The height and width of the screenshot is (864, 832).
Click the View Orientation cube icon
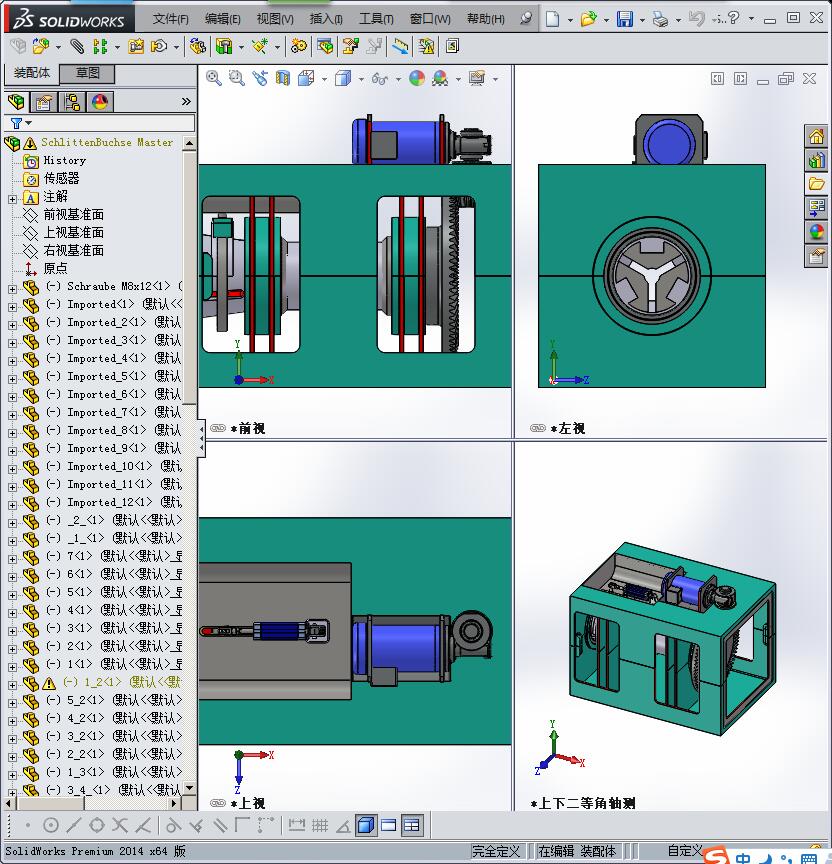click(306, 78)
